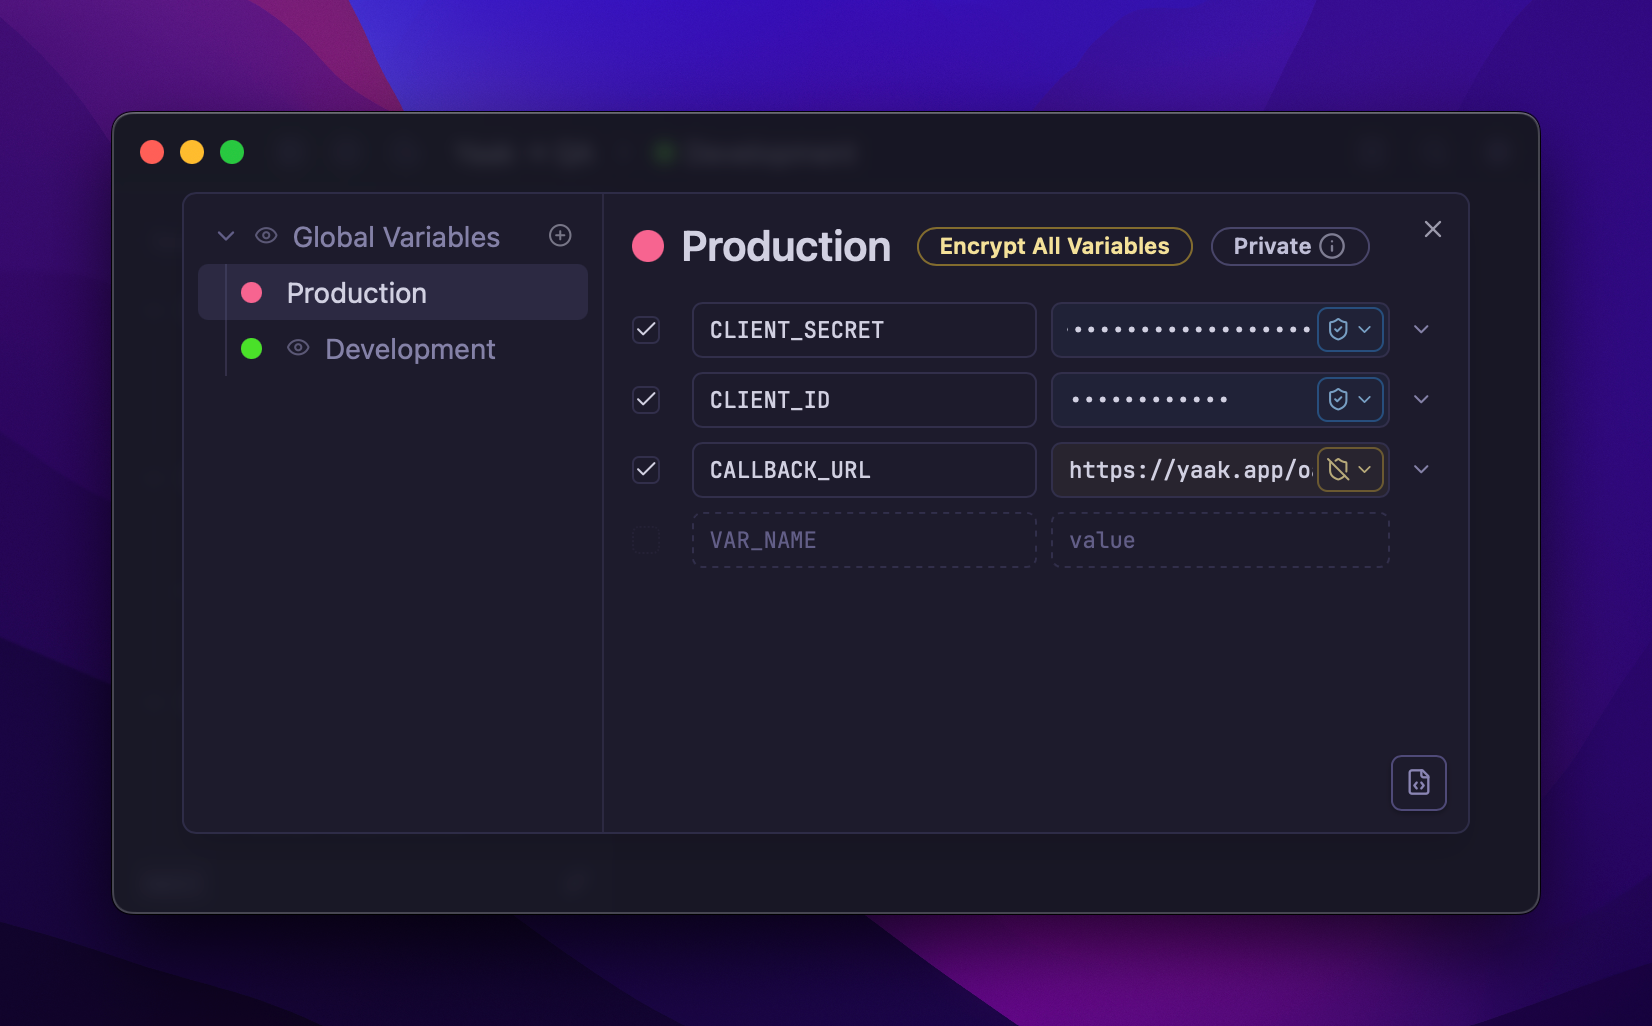Open the code file icon button

[x=1418, y=782]
